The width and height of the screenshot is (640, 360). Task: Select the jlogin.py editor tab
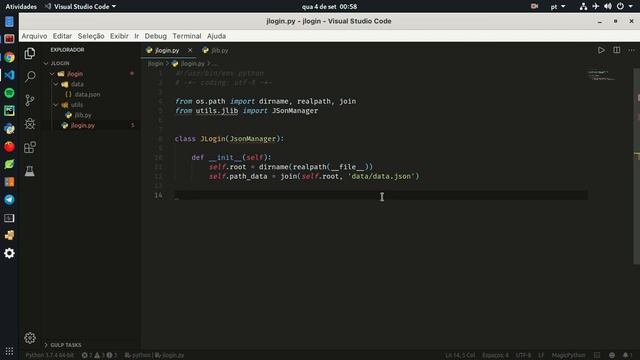(x=169, y=50)
